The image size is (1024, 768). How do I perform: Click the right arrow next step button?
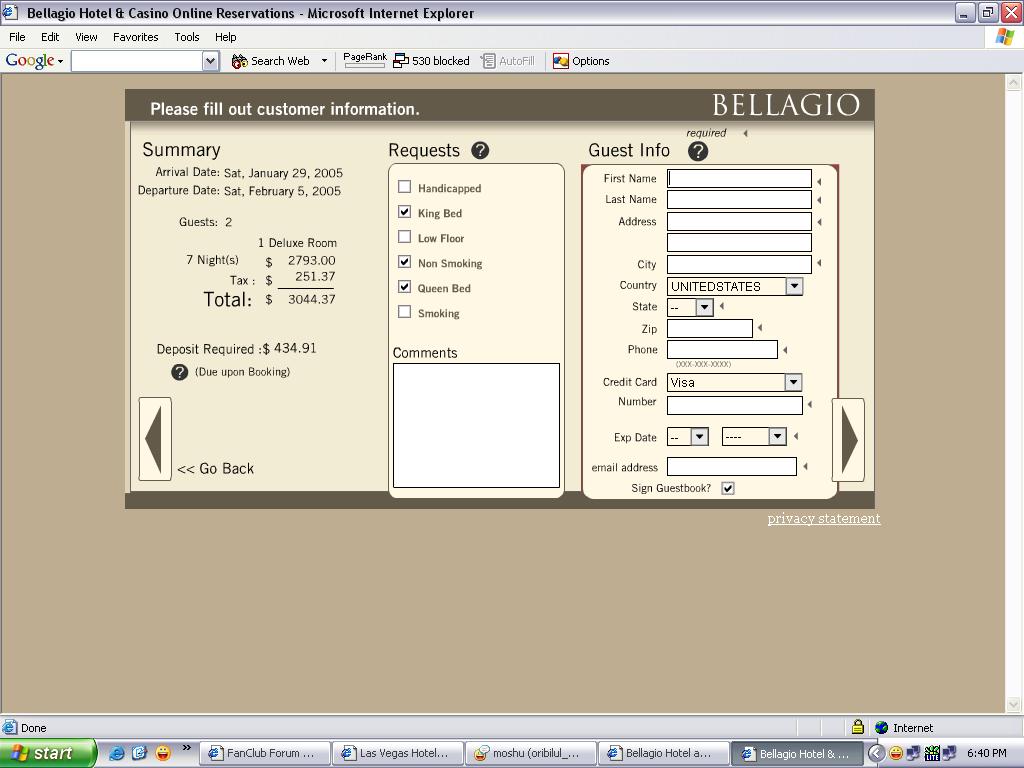pos(848,440)
